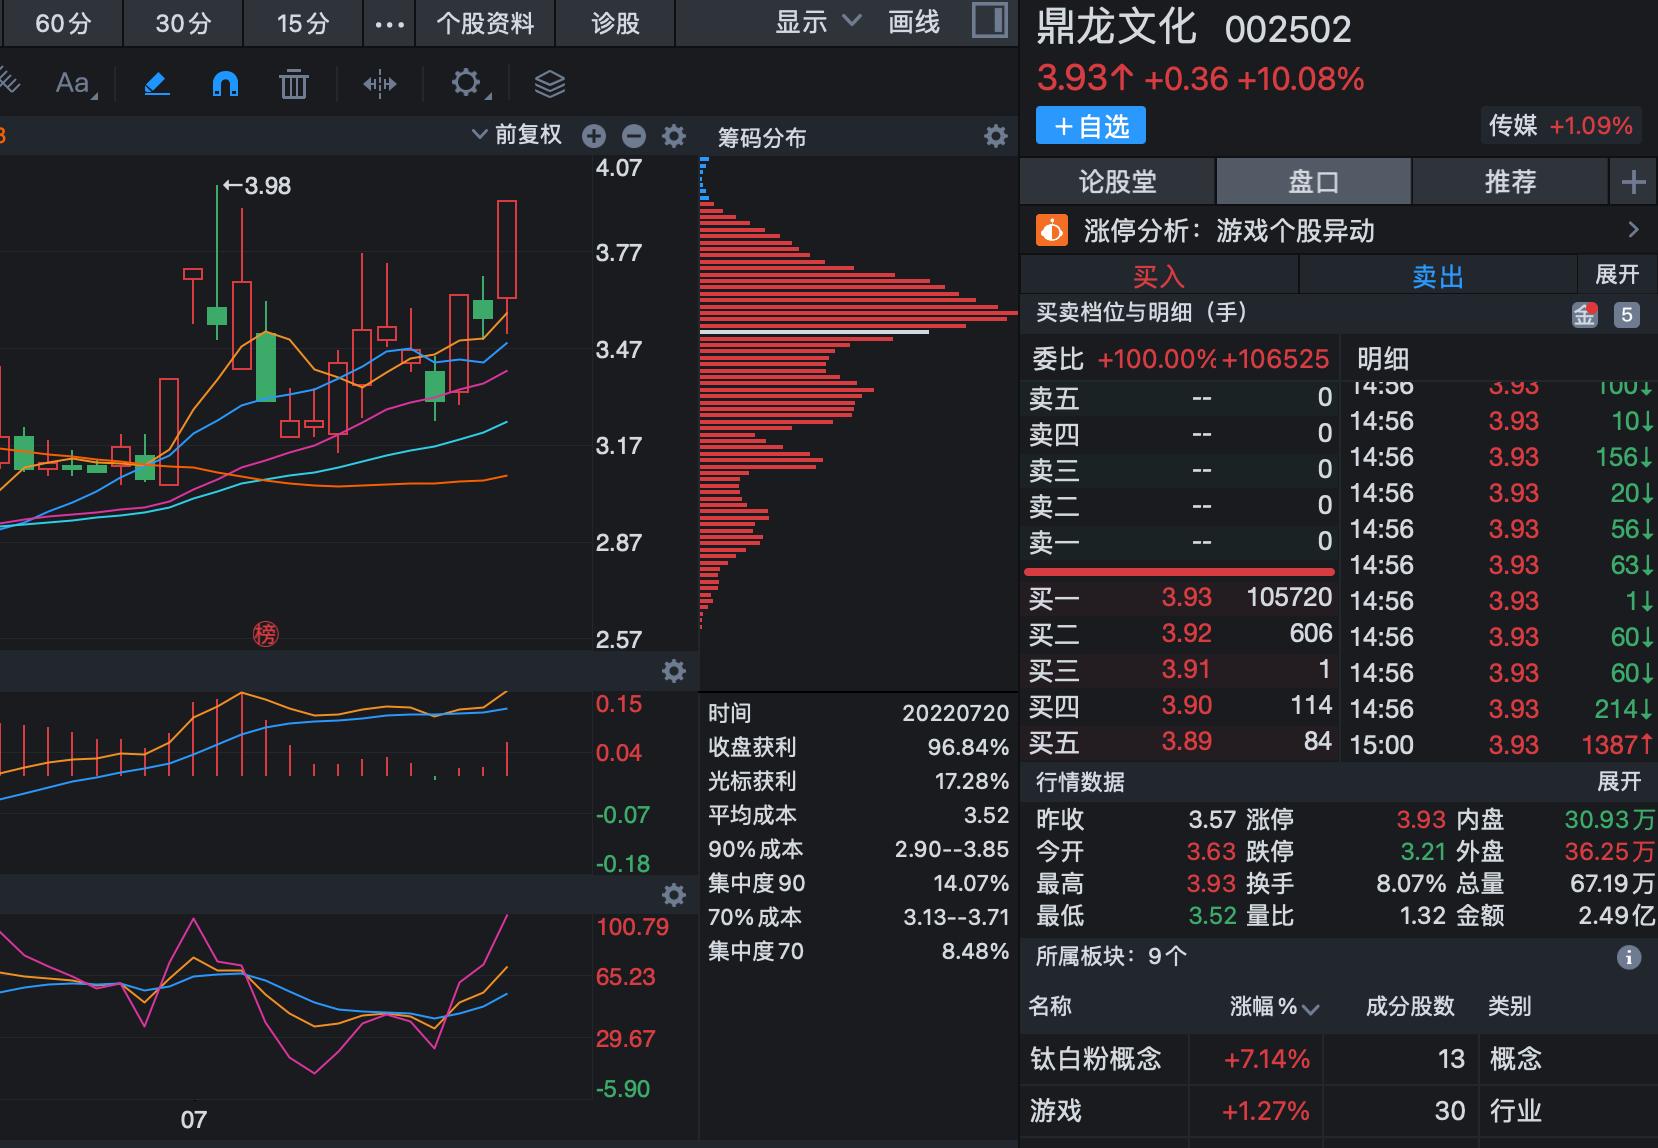Open KDJ indicator panel settings gear
This screenshot has width=1658, height=1148.
tap(674, 895)
